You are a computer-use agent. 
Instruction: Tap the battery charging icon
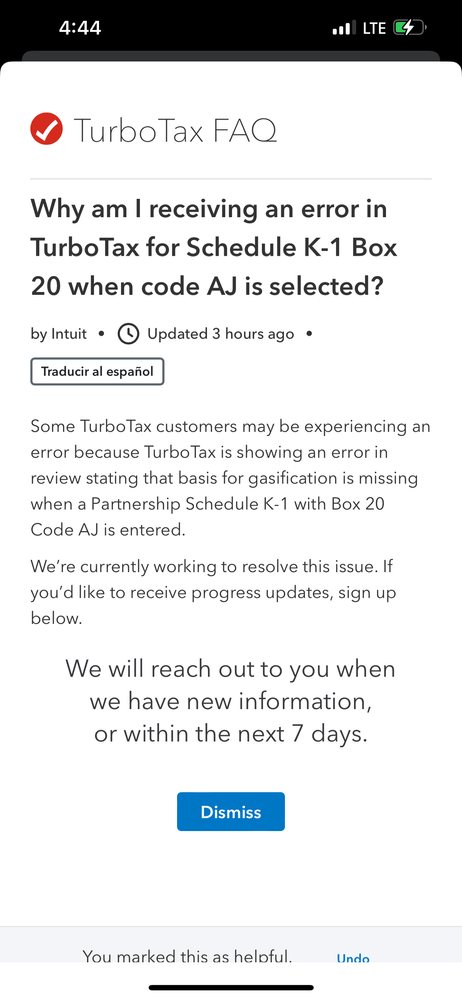pyautogui.click(x=408, y=28)
